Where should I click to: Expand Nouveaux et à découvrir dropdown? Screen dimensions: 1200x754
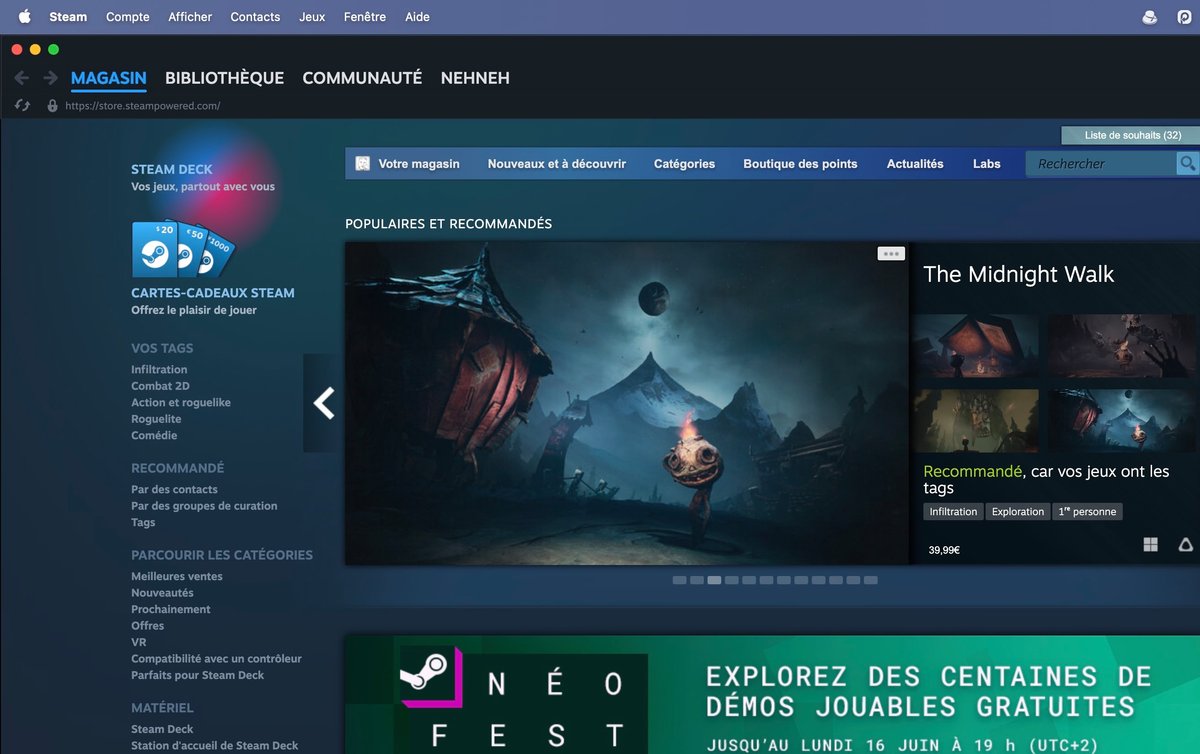557,164
